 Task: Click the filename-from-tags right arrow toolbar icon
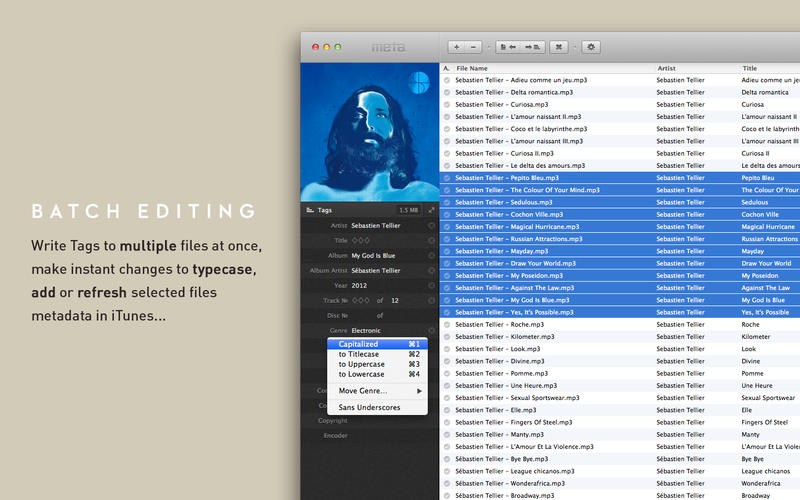click(532, 47)
